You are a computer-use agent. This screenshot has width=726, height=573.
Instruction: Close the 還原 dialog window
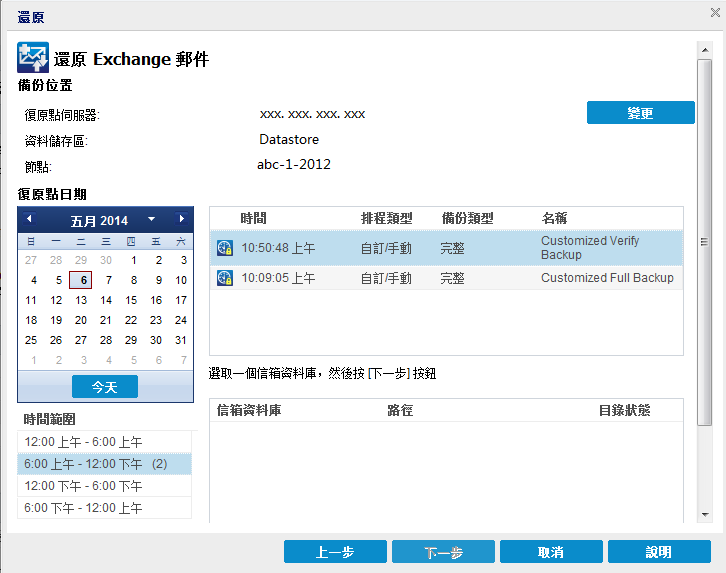click(x=715, y=12)
